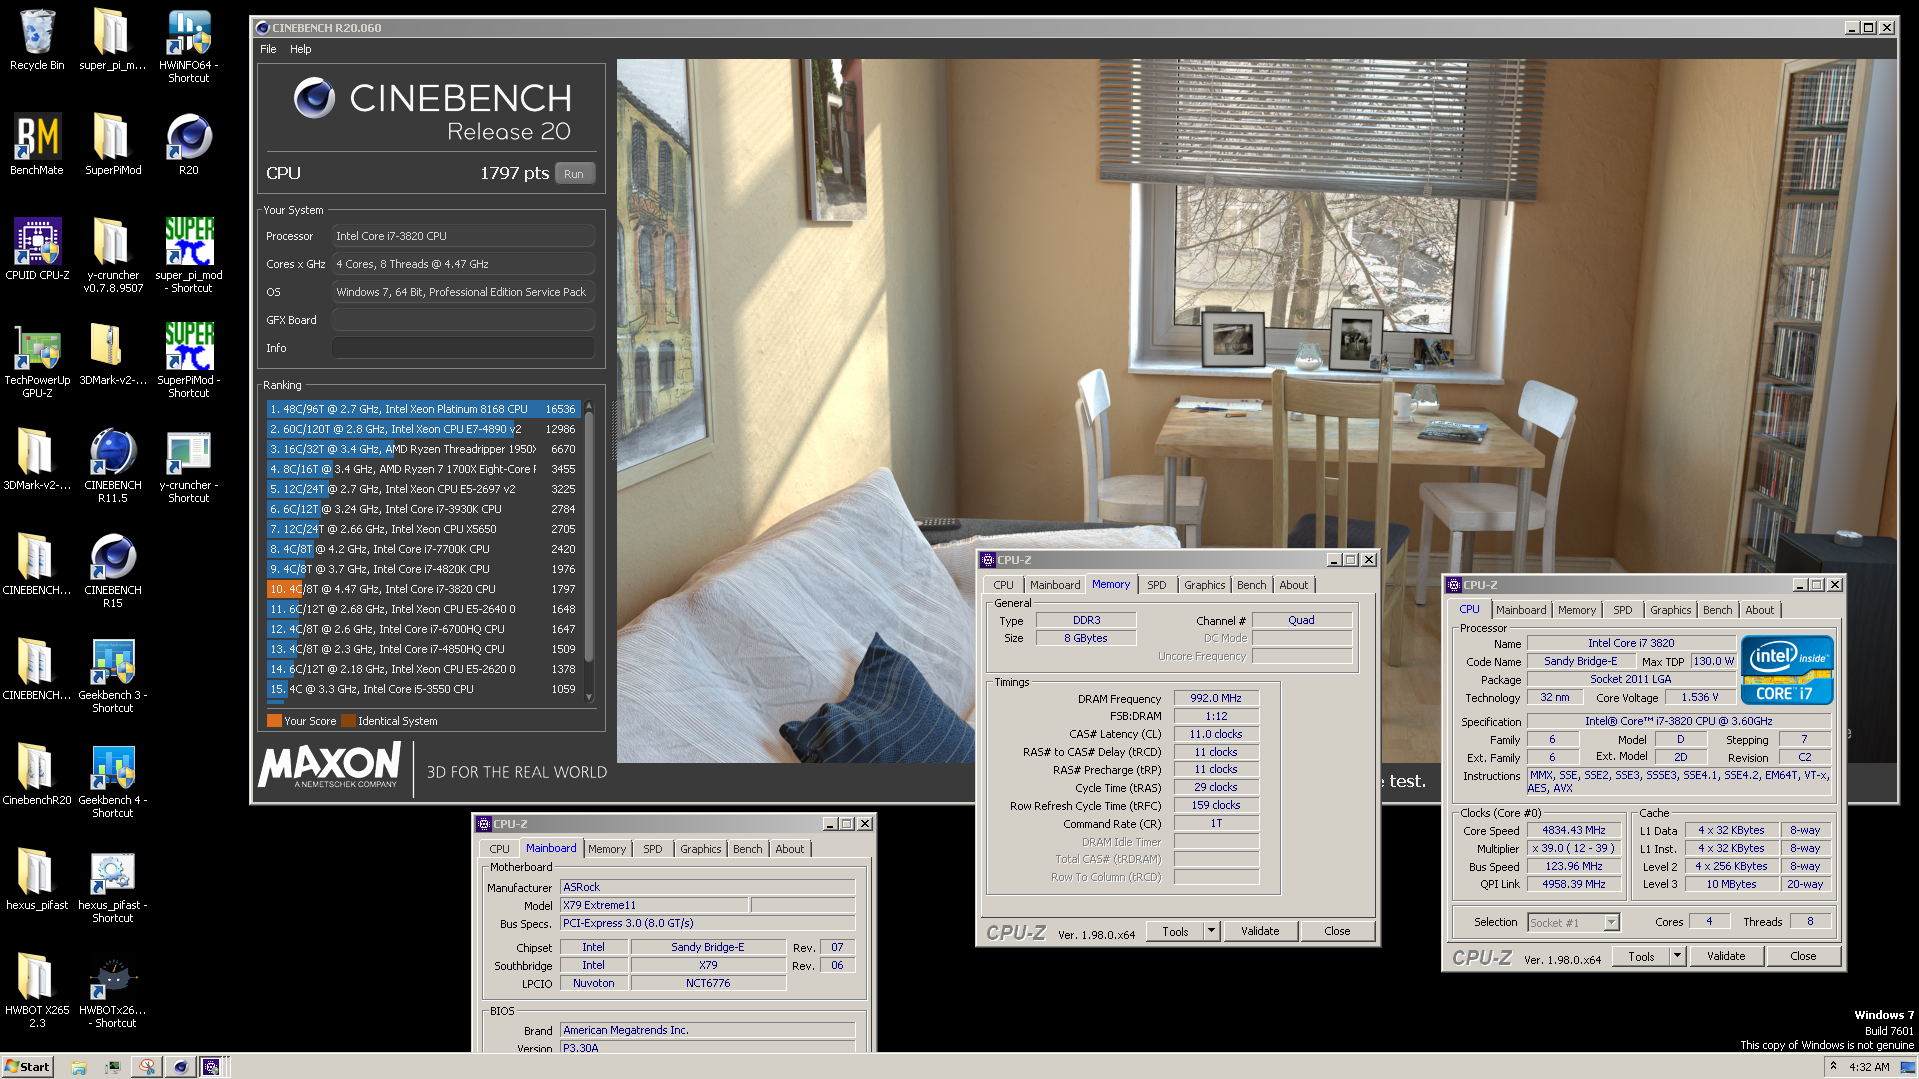Viewport: 1919px width, 1079px height.
Task: Select the HWBOTx265 shortcut icon
Action: click(112, 990)
